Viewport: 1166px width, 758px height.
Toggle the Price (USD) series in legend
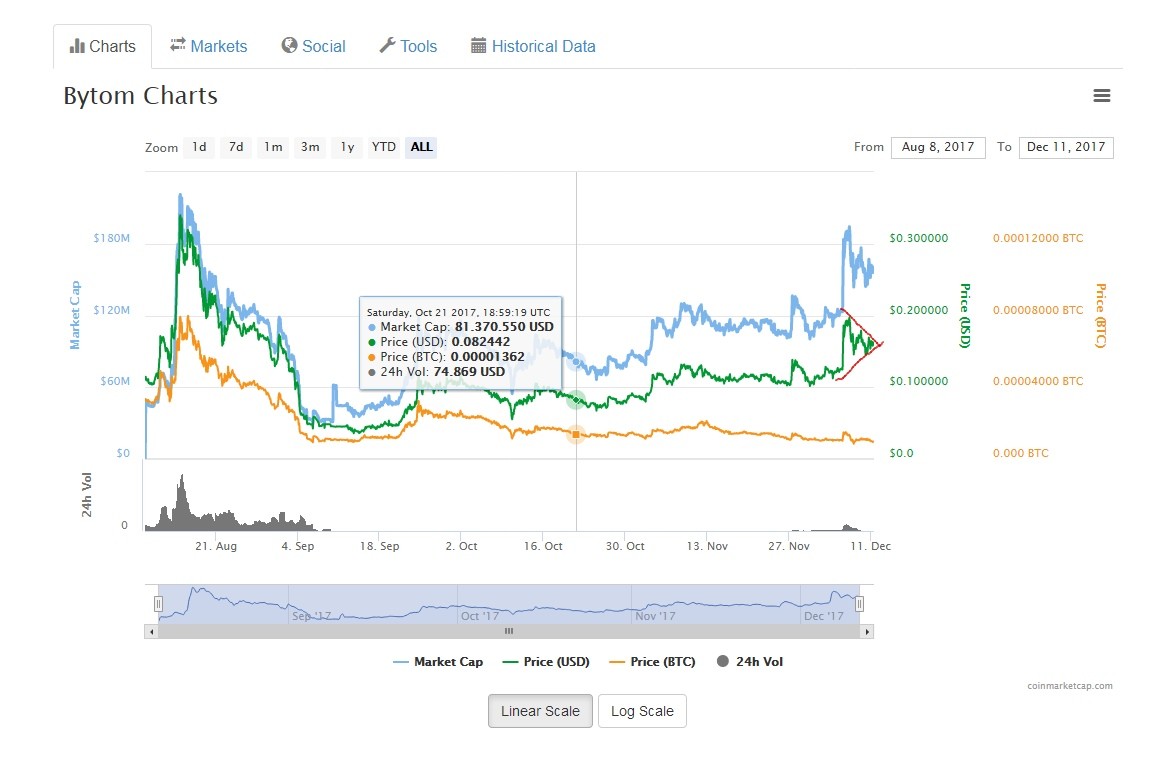pos(547,662)
